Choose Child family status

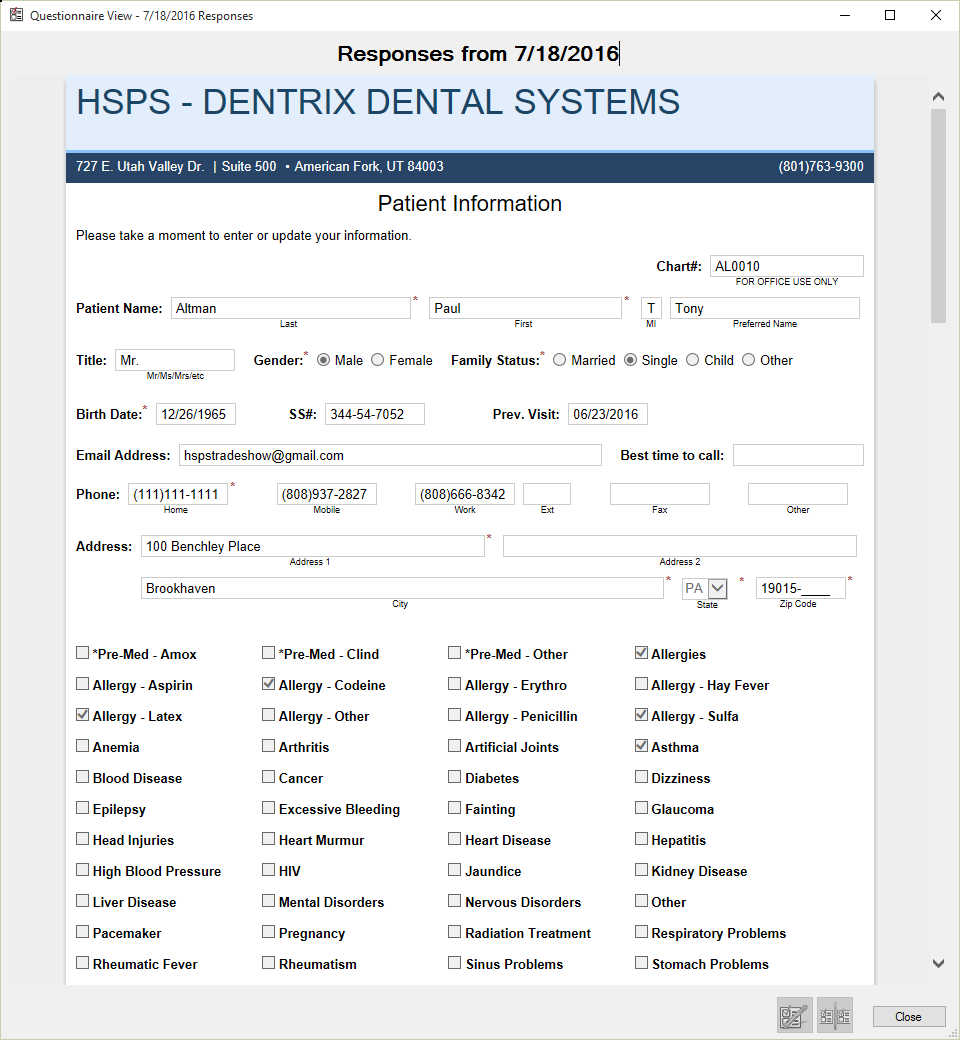pyautogui.click(x=693, y=360)
